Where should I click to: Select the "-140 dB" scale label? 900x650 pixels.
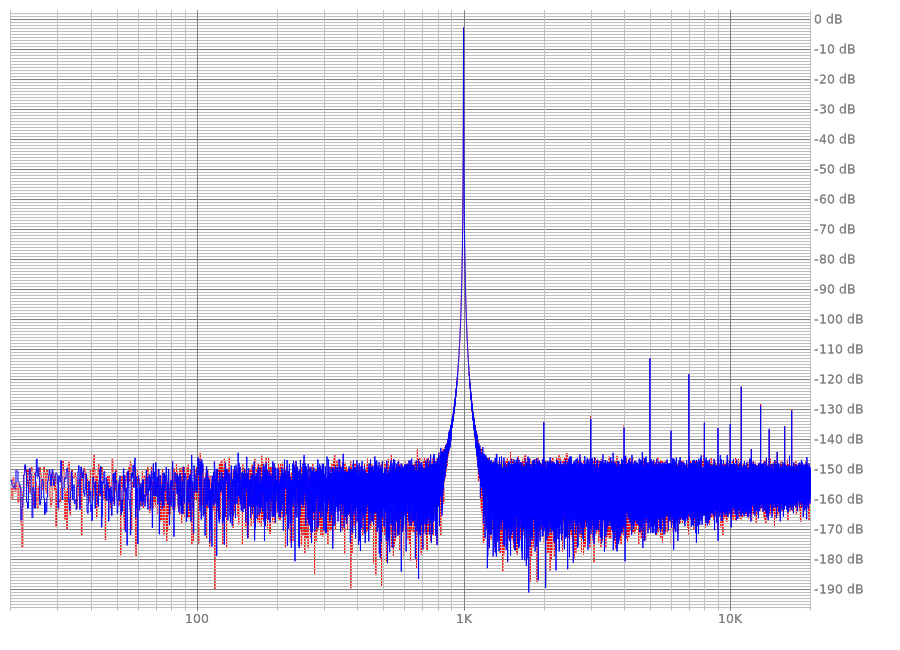839,439
